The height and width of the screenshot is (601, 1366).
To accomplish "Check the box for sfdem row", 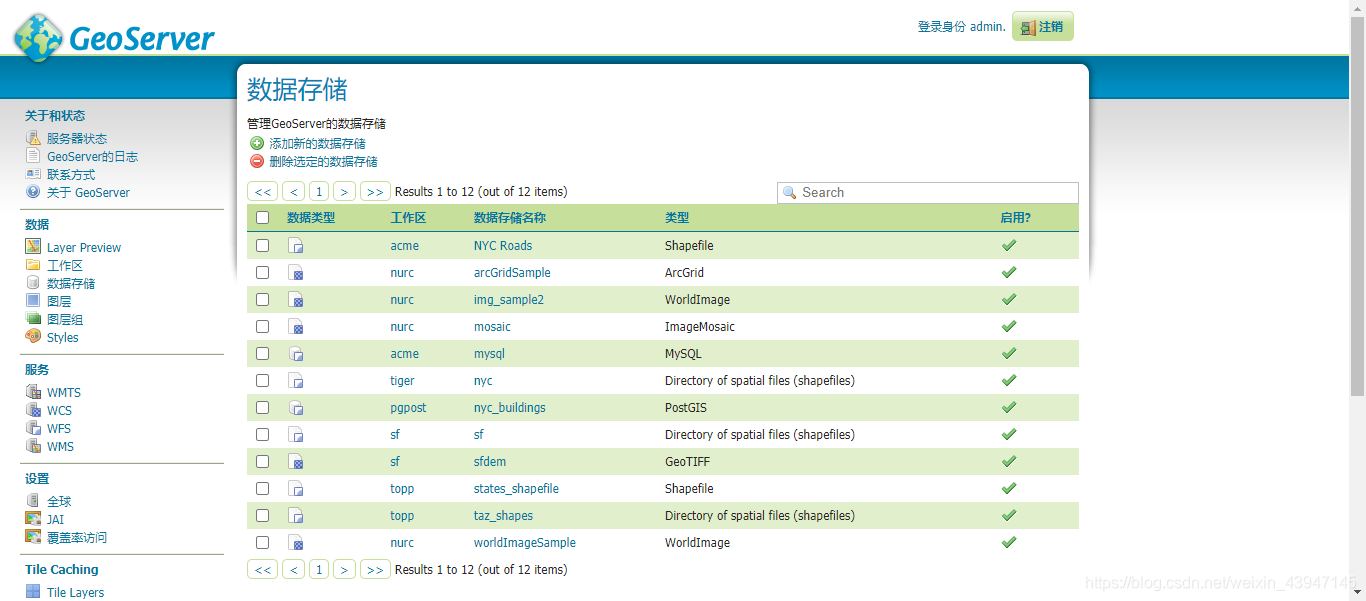I will (262, 461).
